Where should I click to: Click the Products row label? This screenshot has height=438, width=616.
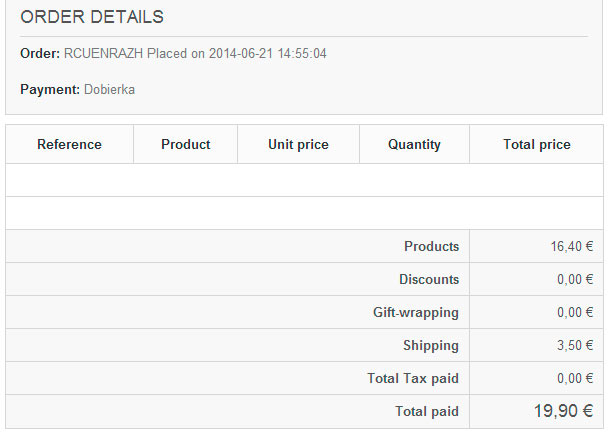pos(431,246)
